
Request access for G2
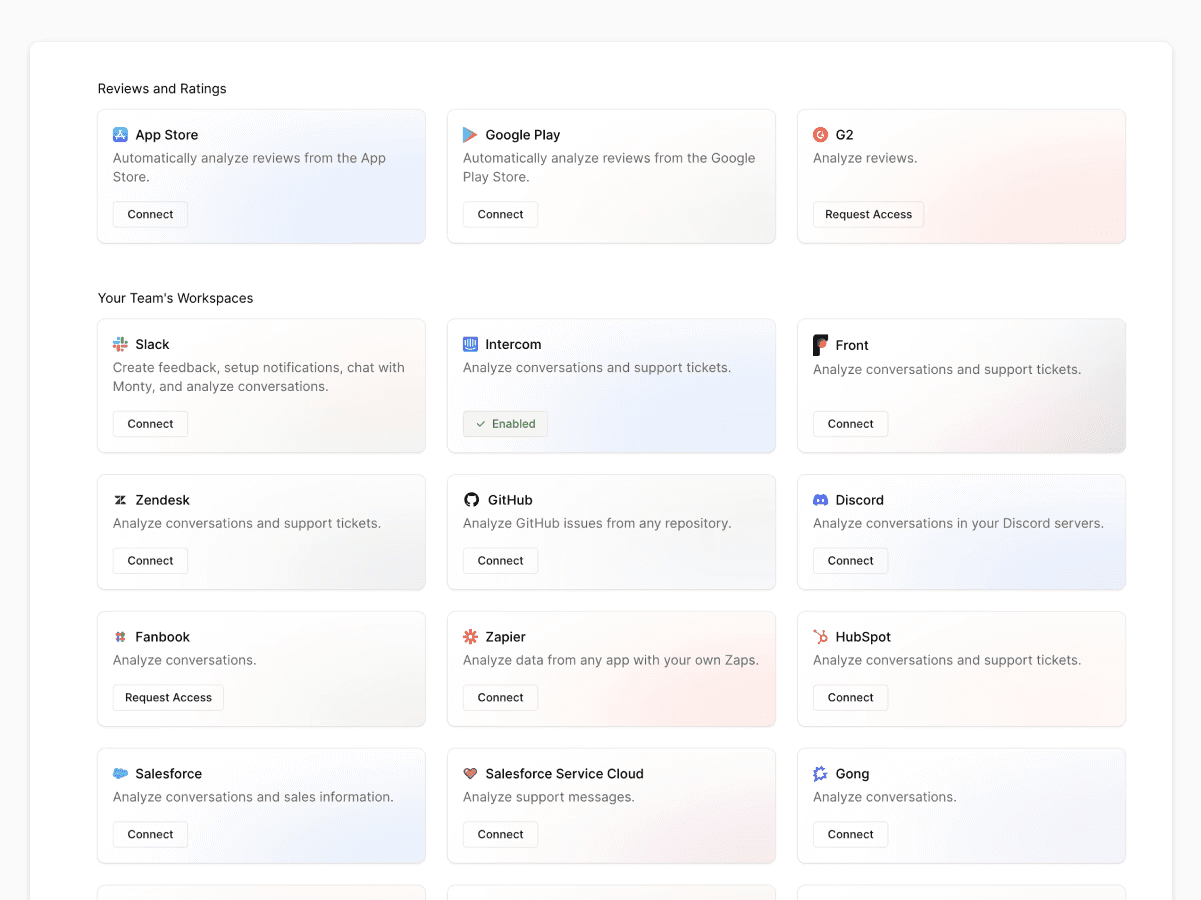pyautogui.click(x=868, y=215)
